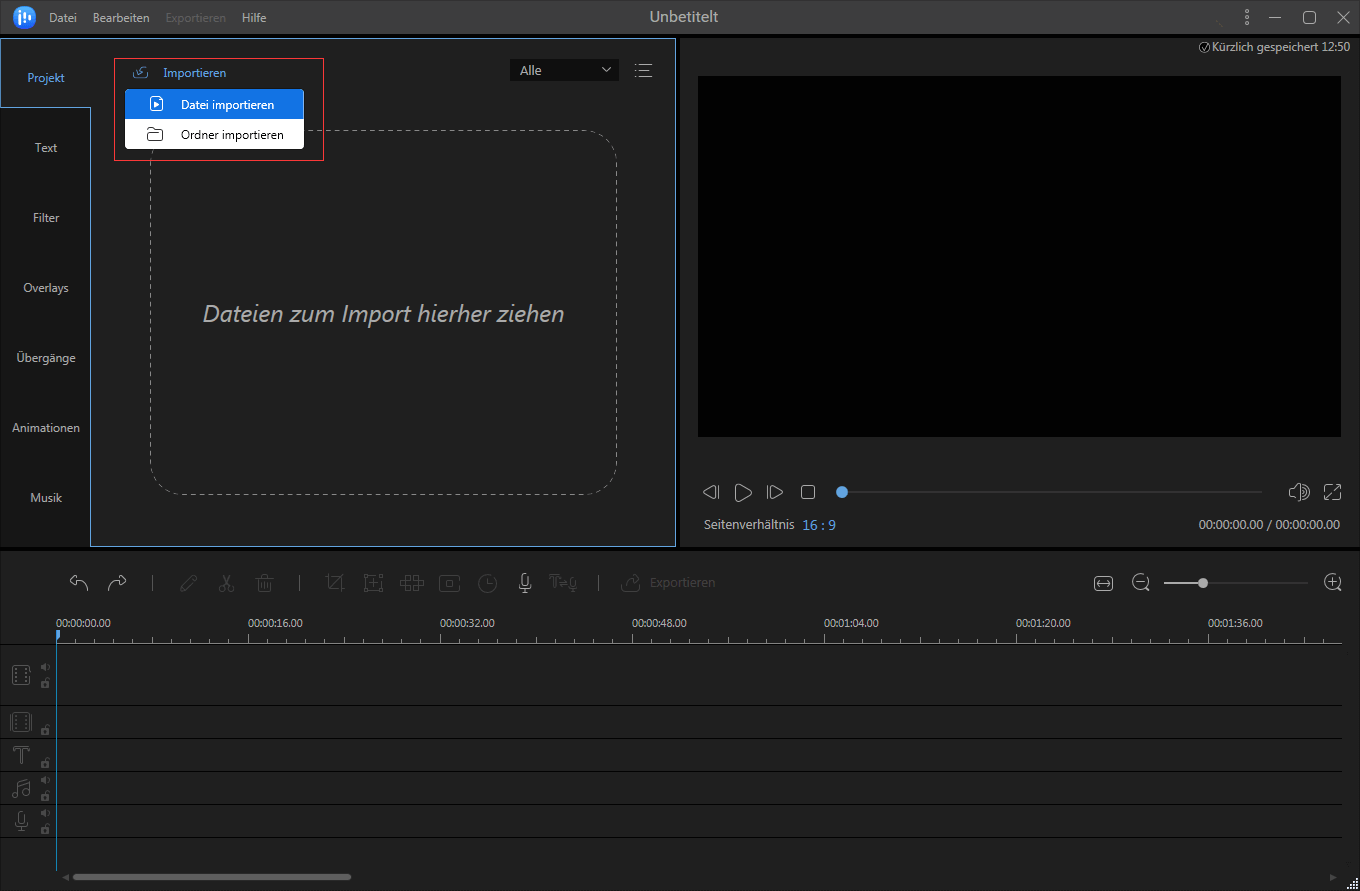Click the Mosaik icon in the timeline toolbar
The image size is (1360, 891).
411,583
